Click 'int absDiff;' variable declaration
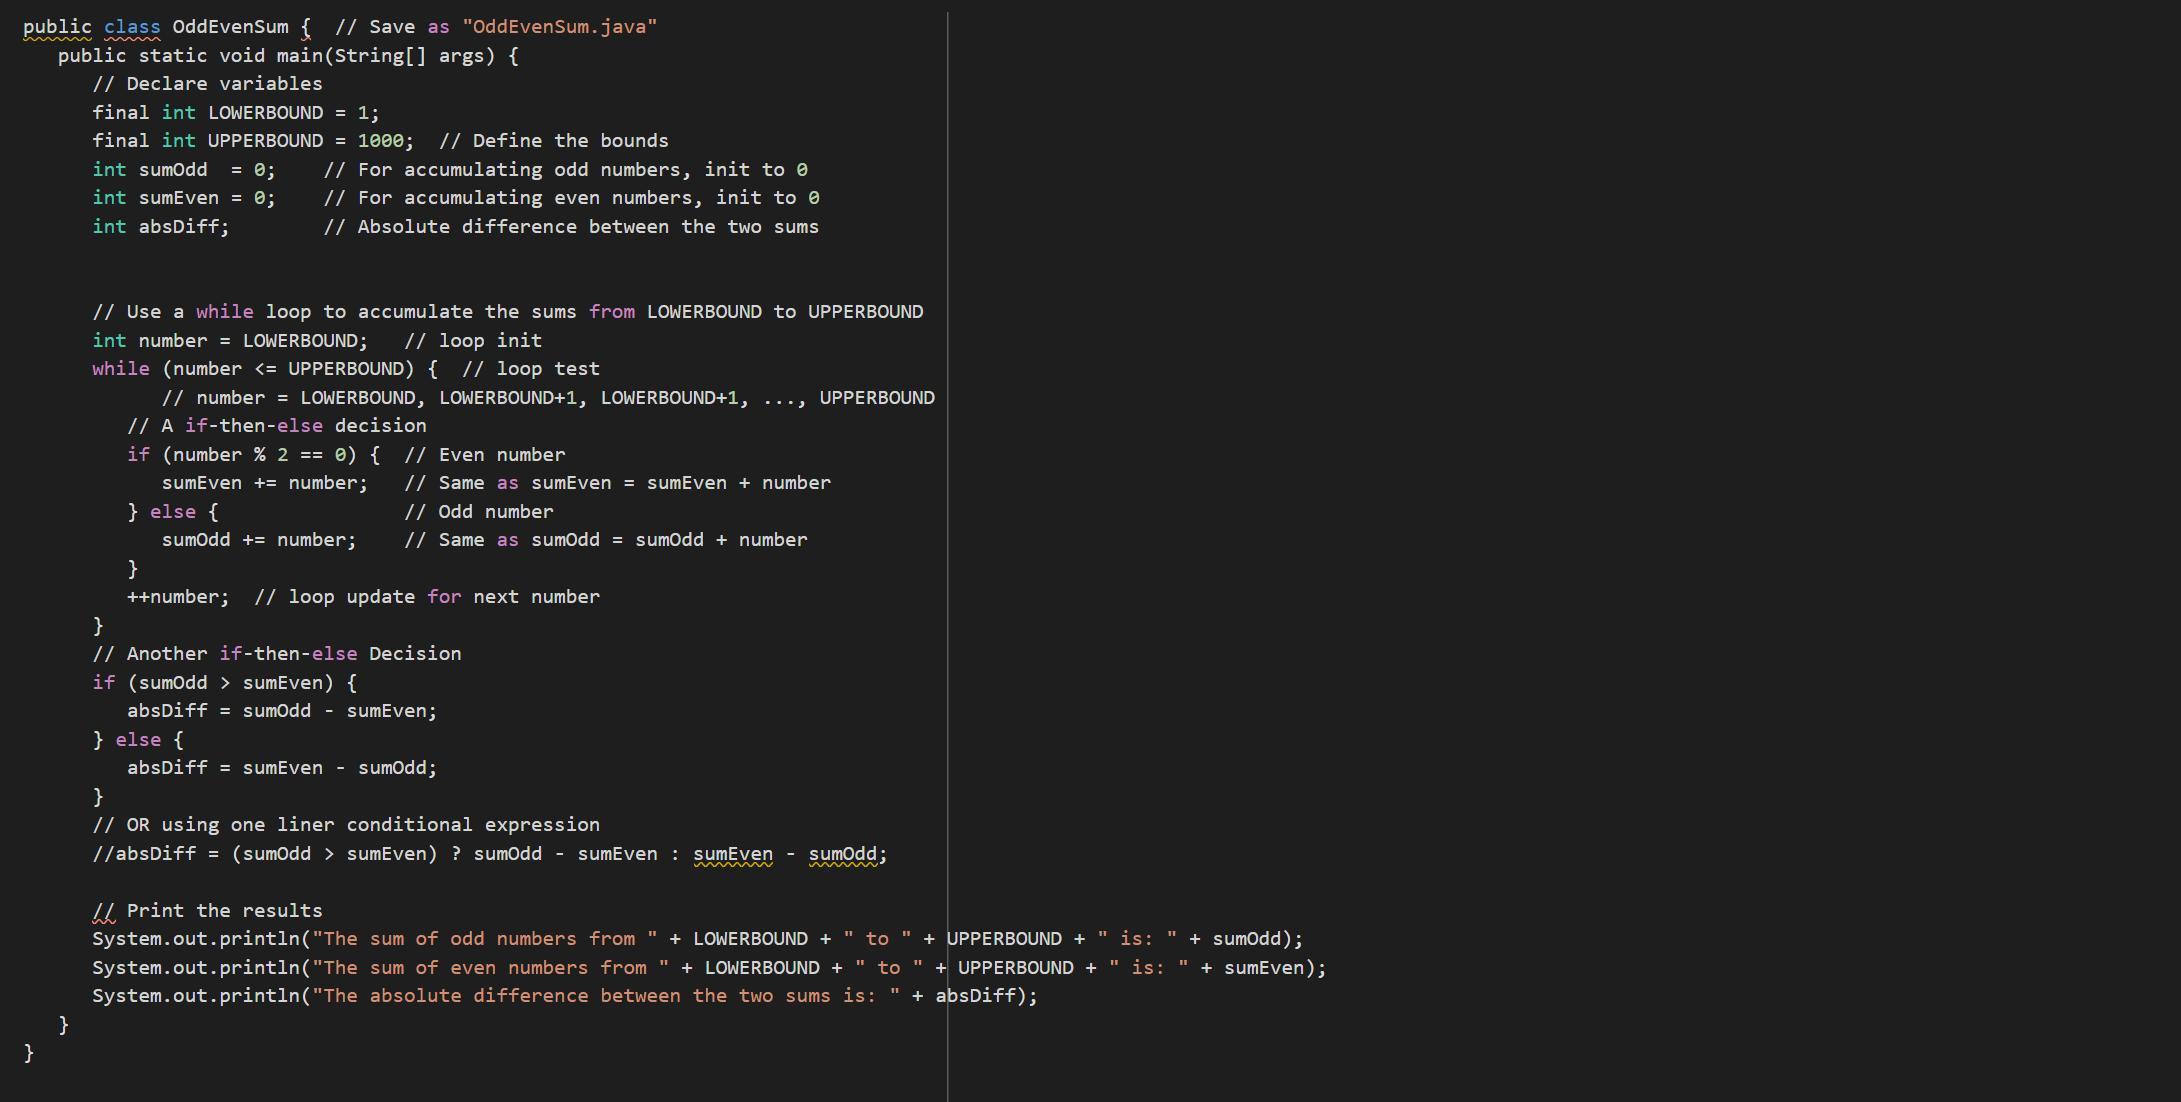2181x1102 pixels. tap(161, 227)
